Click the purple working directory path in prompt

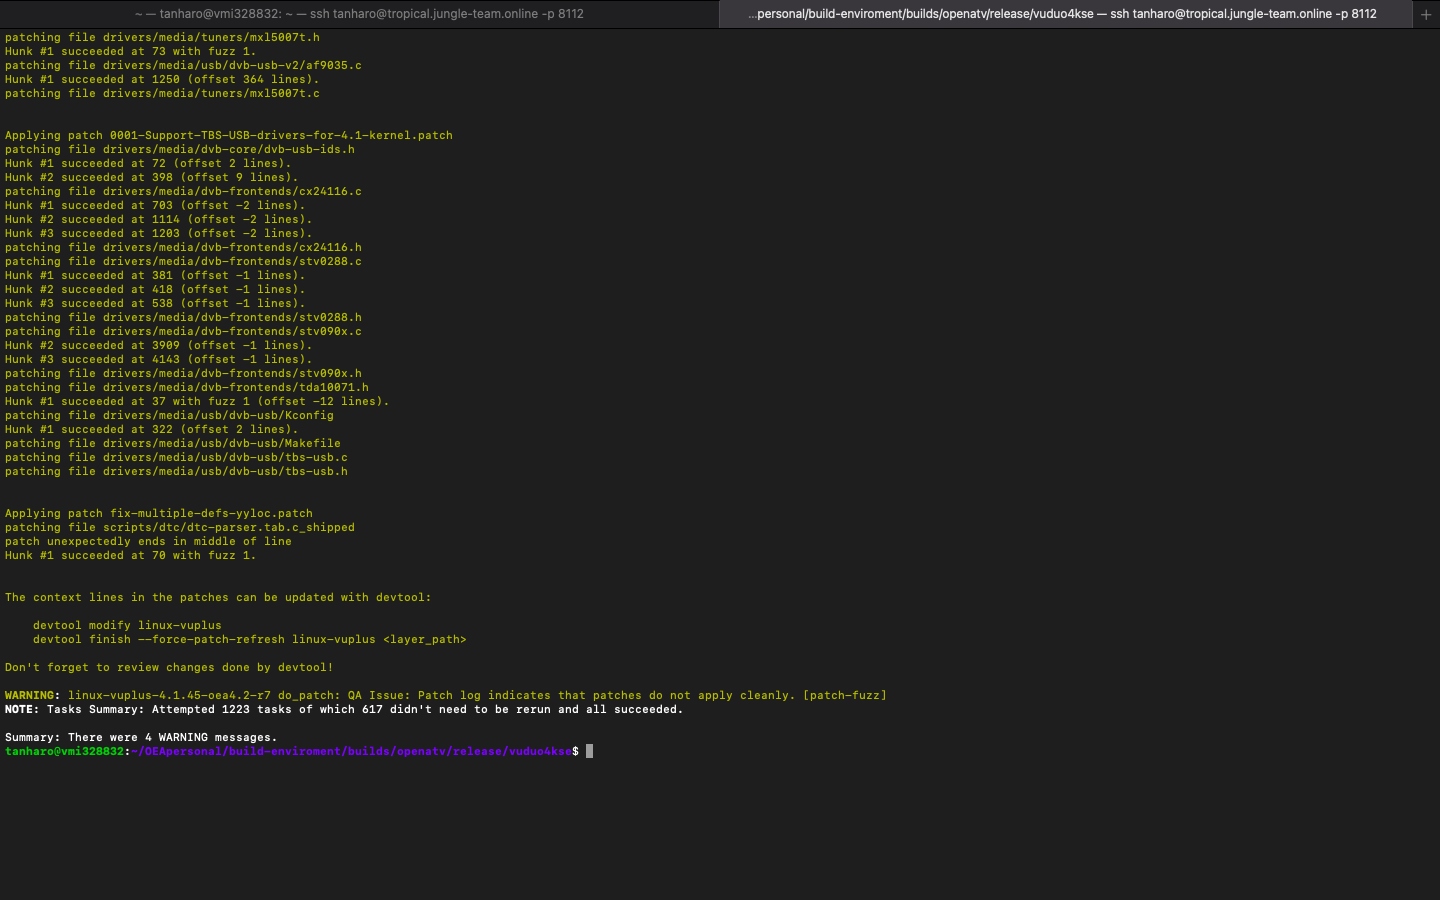[351, 751]
